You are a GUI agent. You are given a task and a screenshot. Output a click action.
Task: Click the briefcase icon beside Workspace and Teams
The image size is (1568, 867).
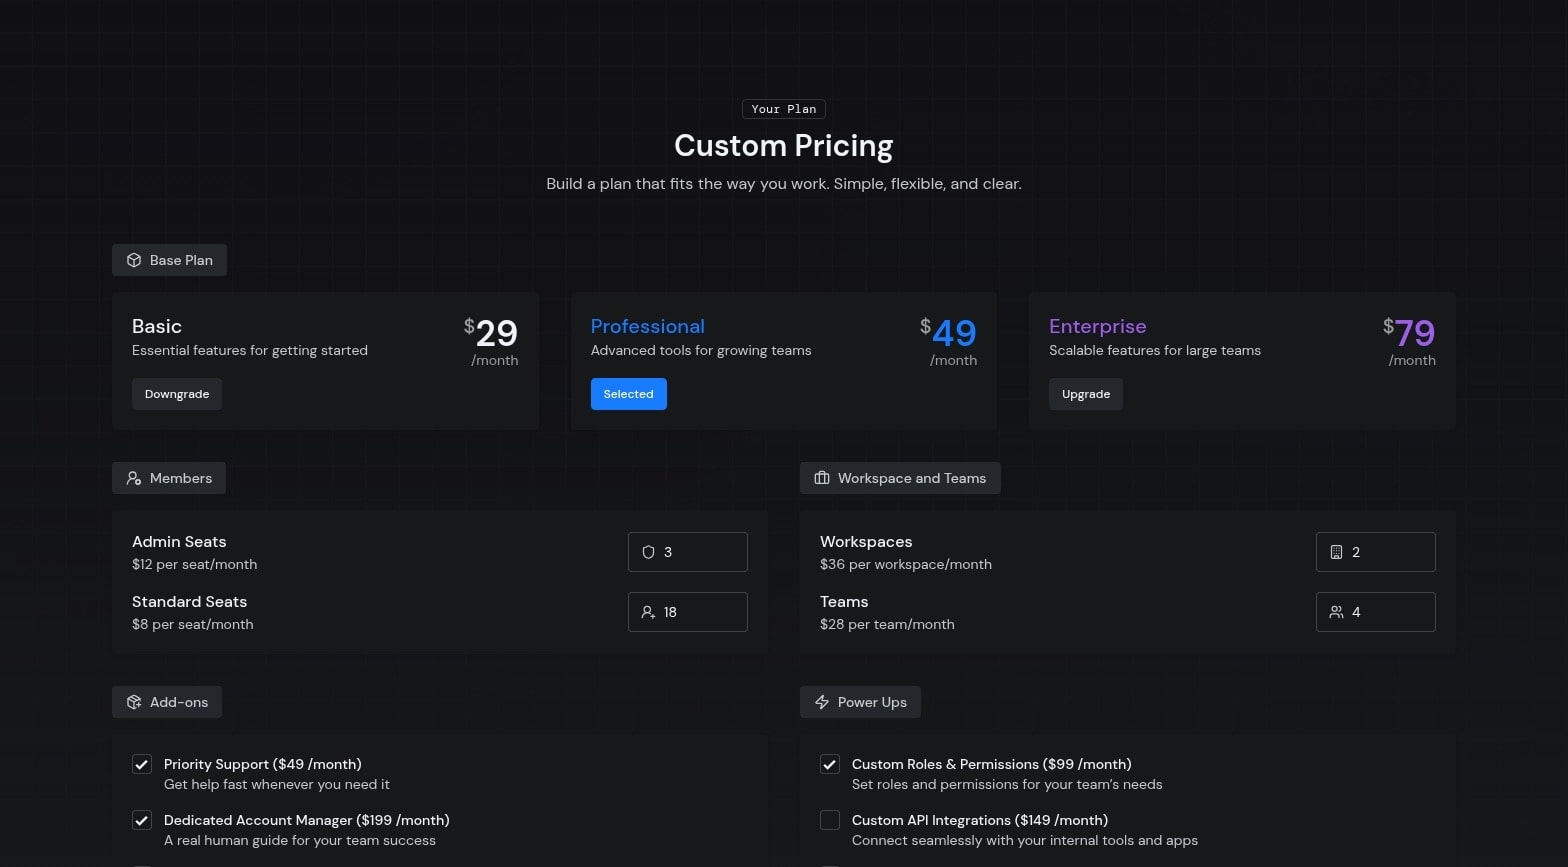[x=822, y=478]
